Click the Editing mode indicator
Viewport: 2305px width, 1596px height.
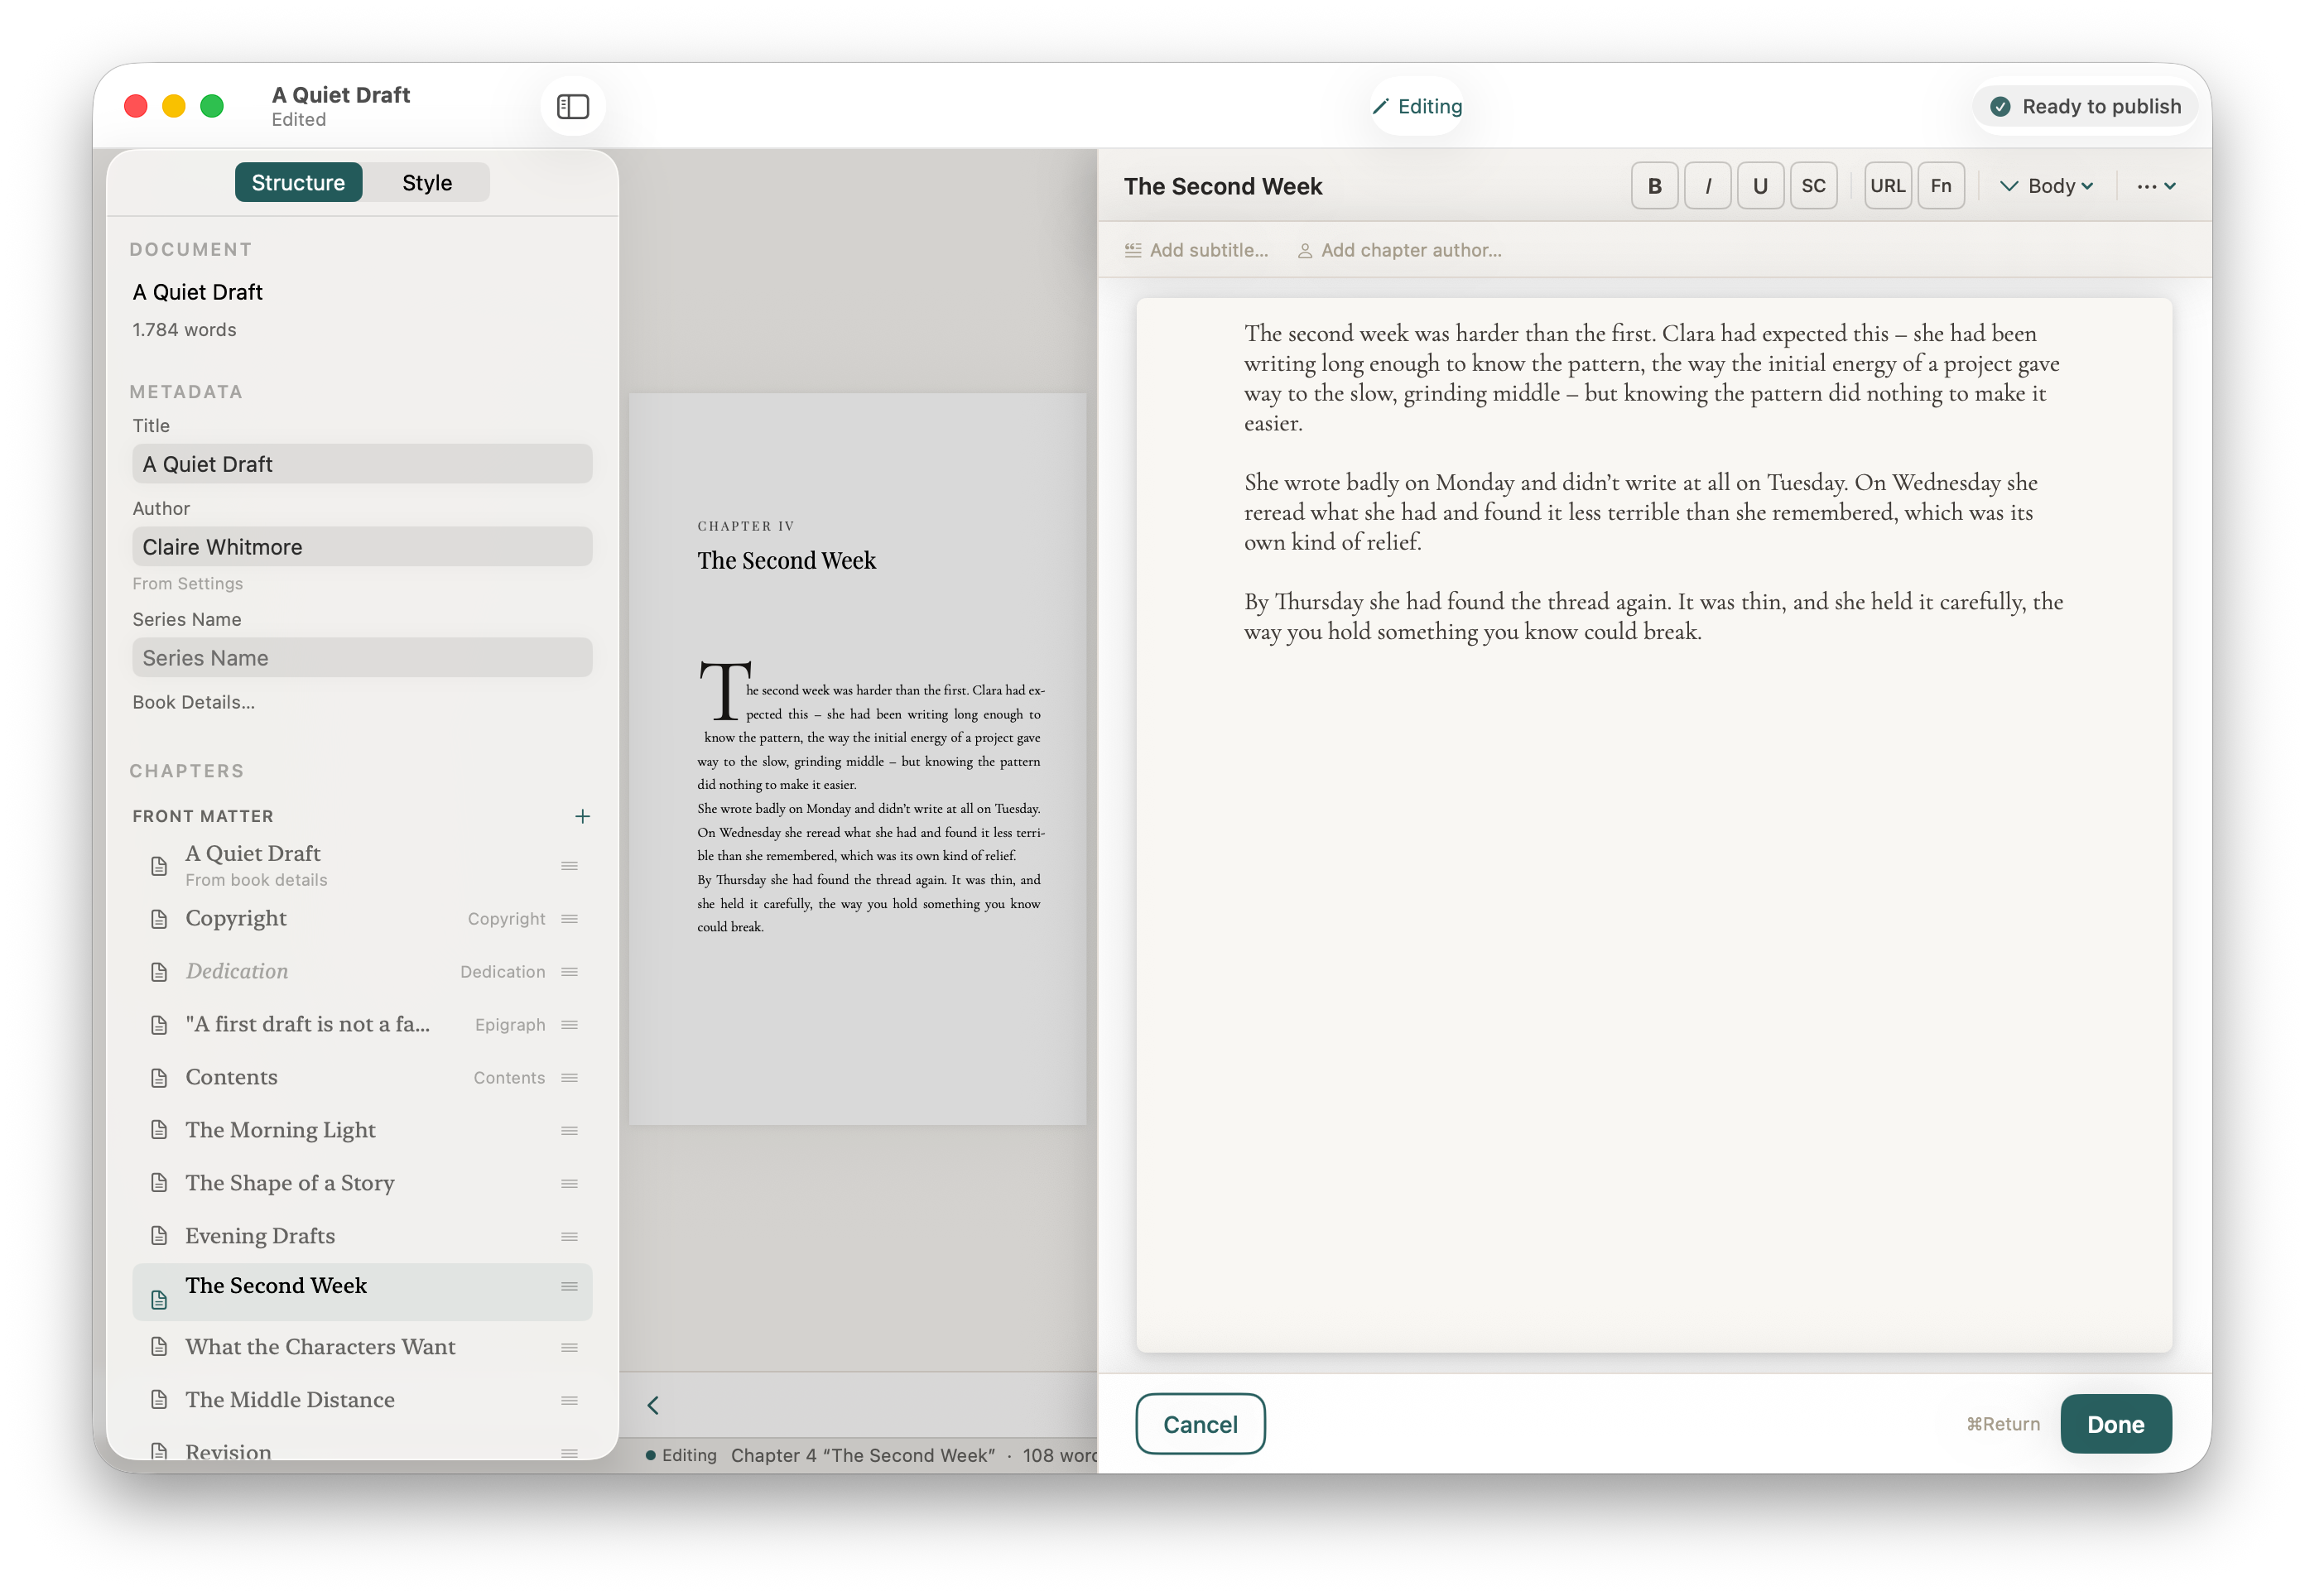[1417, 106]
